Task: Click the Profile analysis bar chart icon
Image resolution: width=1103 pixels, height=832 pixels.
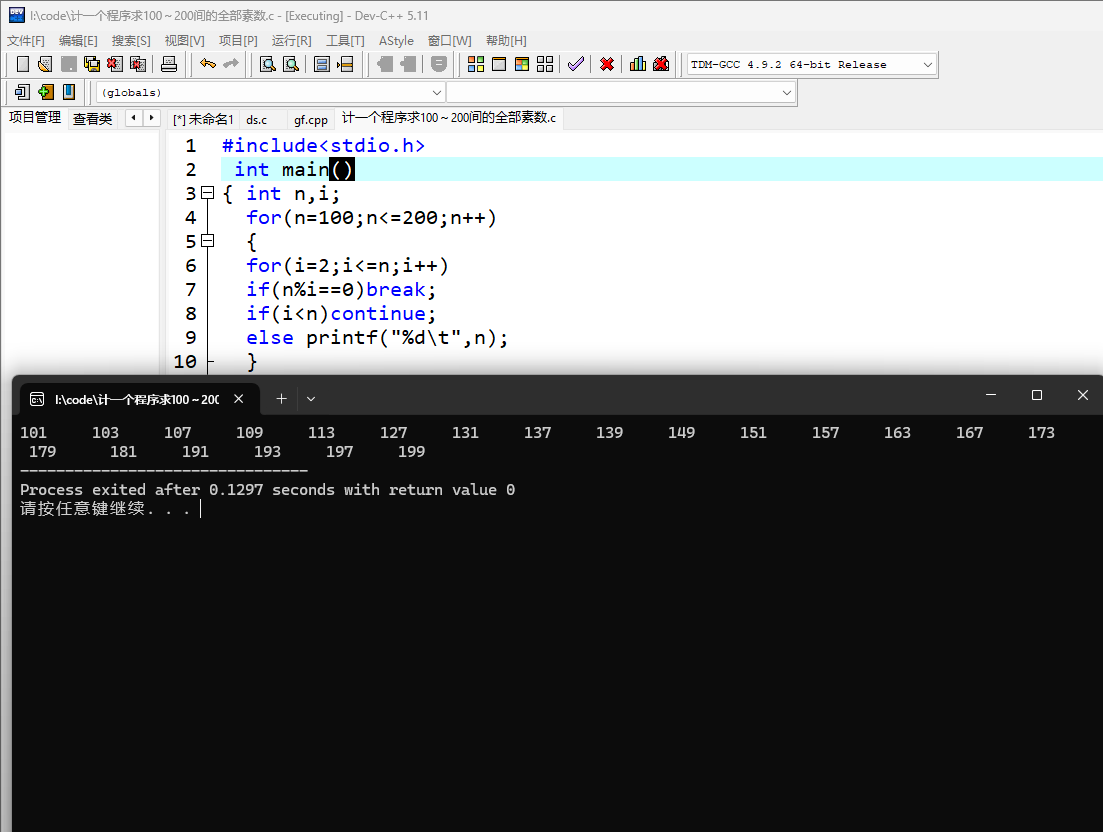Action: [638, 64]
